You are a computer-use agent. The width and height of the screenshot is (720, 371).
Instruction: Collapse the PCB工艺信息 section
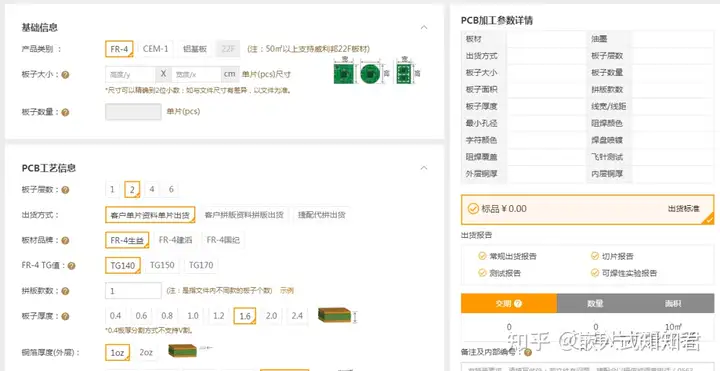point(424,168)
